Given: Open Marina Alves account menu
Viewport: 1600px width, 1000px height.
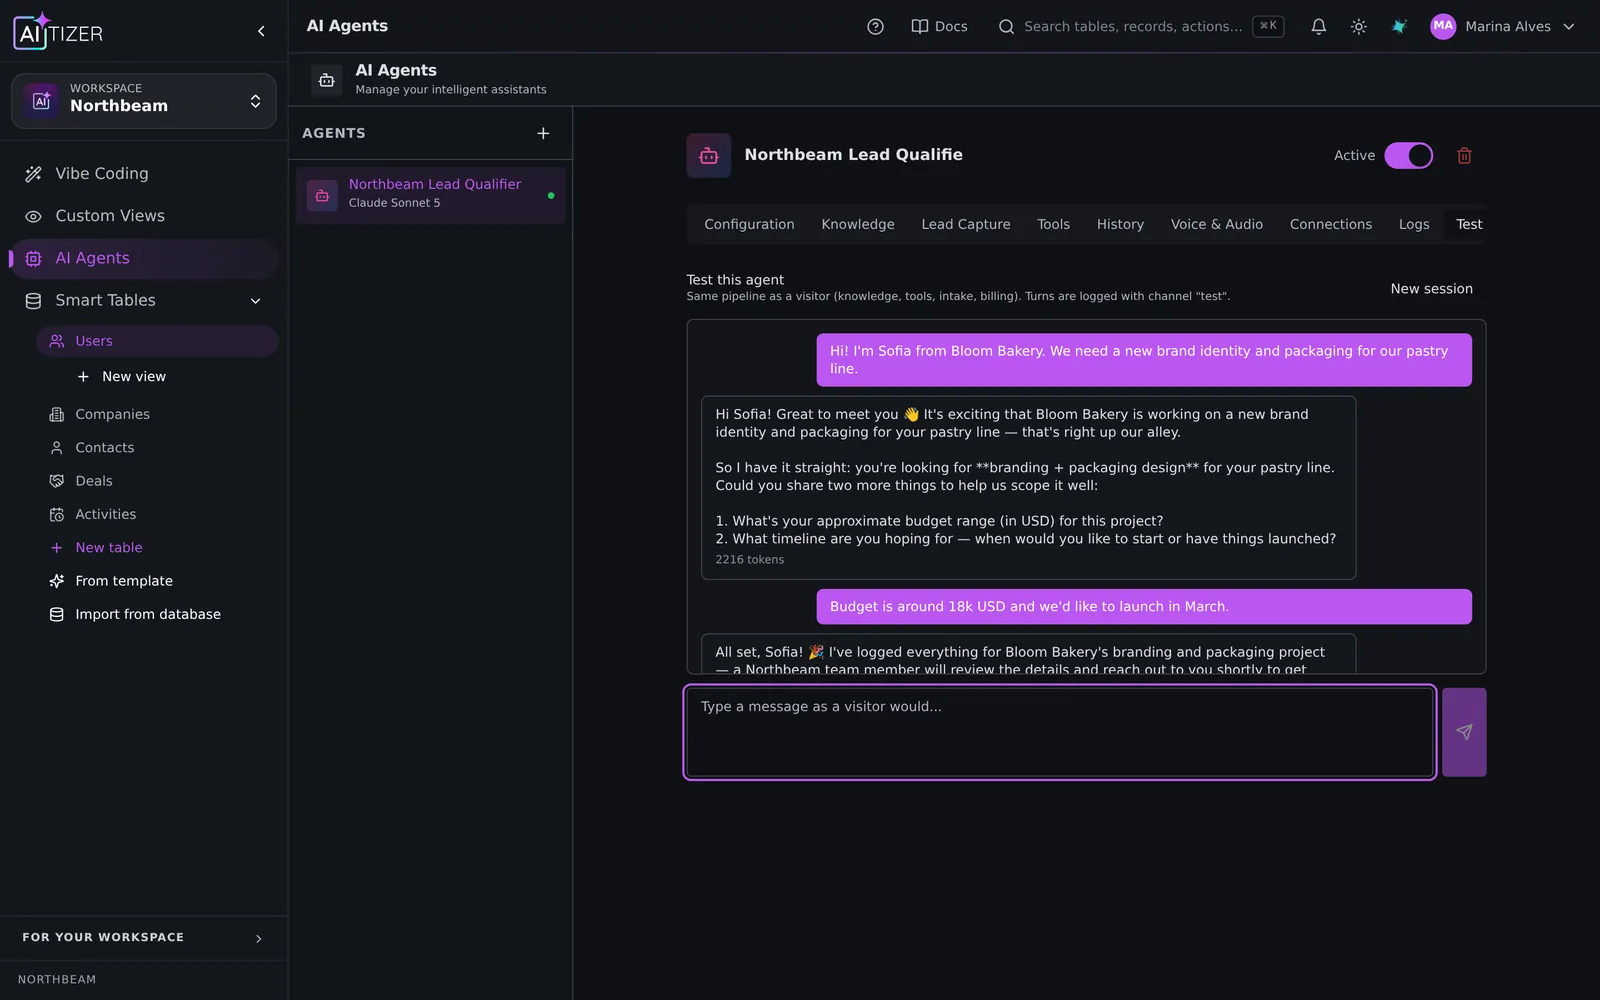Looking at the screenshot, I should point(1502,27).
